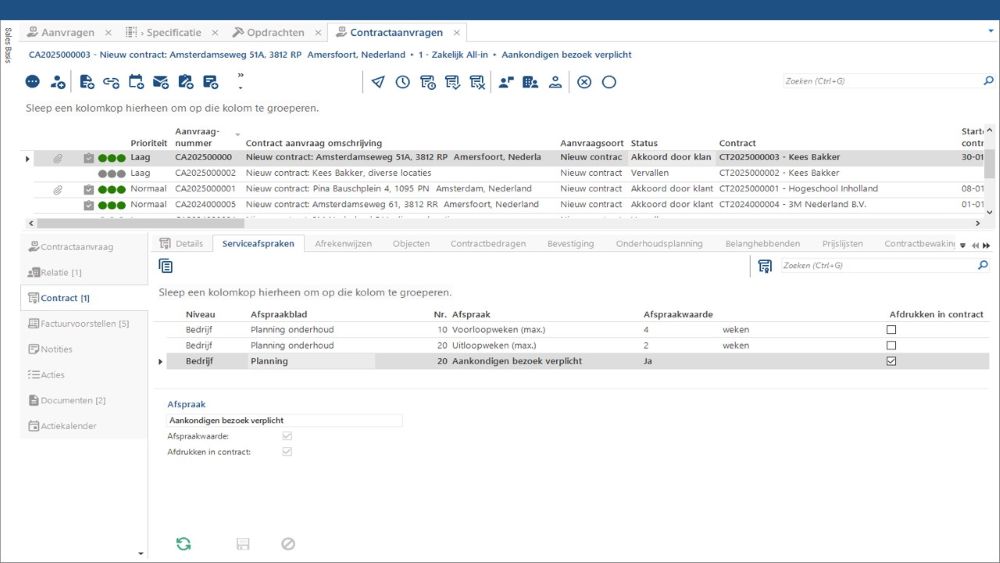This screenshot has height=563, width=1000.
Task: Click the paper plane send icon
Action: point(377,82)
